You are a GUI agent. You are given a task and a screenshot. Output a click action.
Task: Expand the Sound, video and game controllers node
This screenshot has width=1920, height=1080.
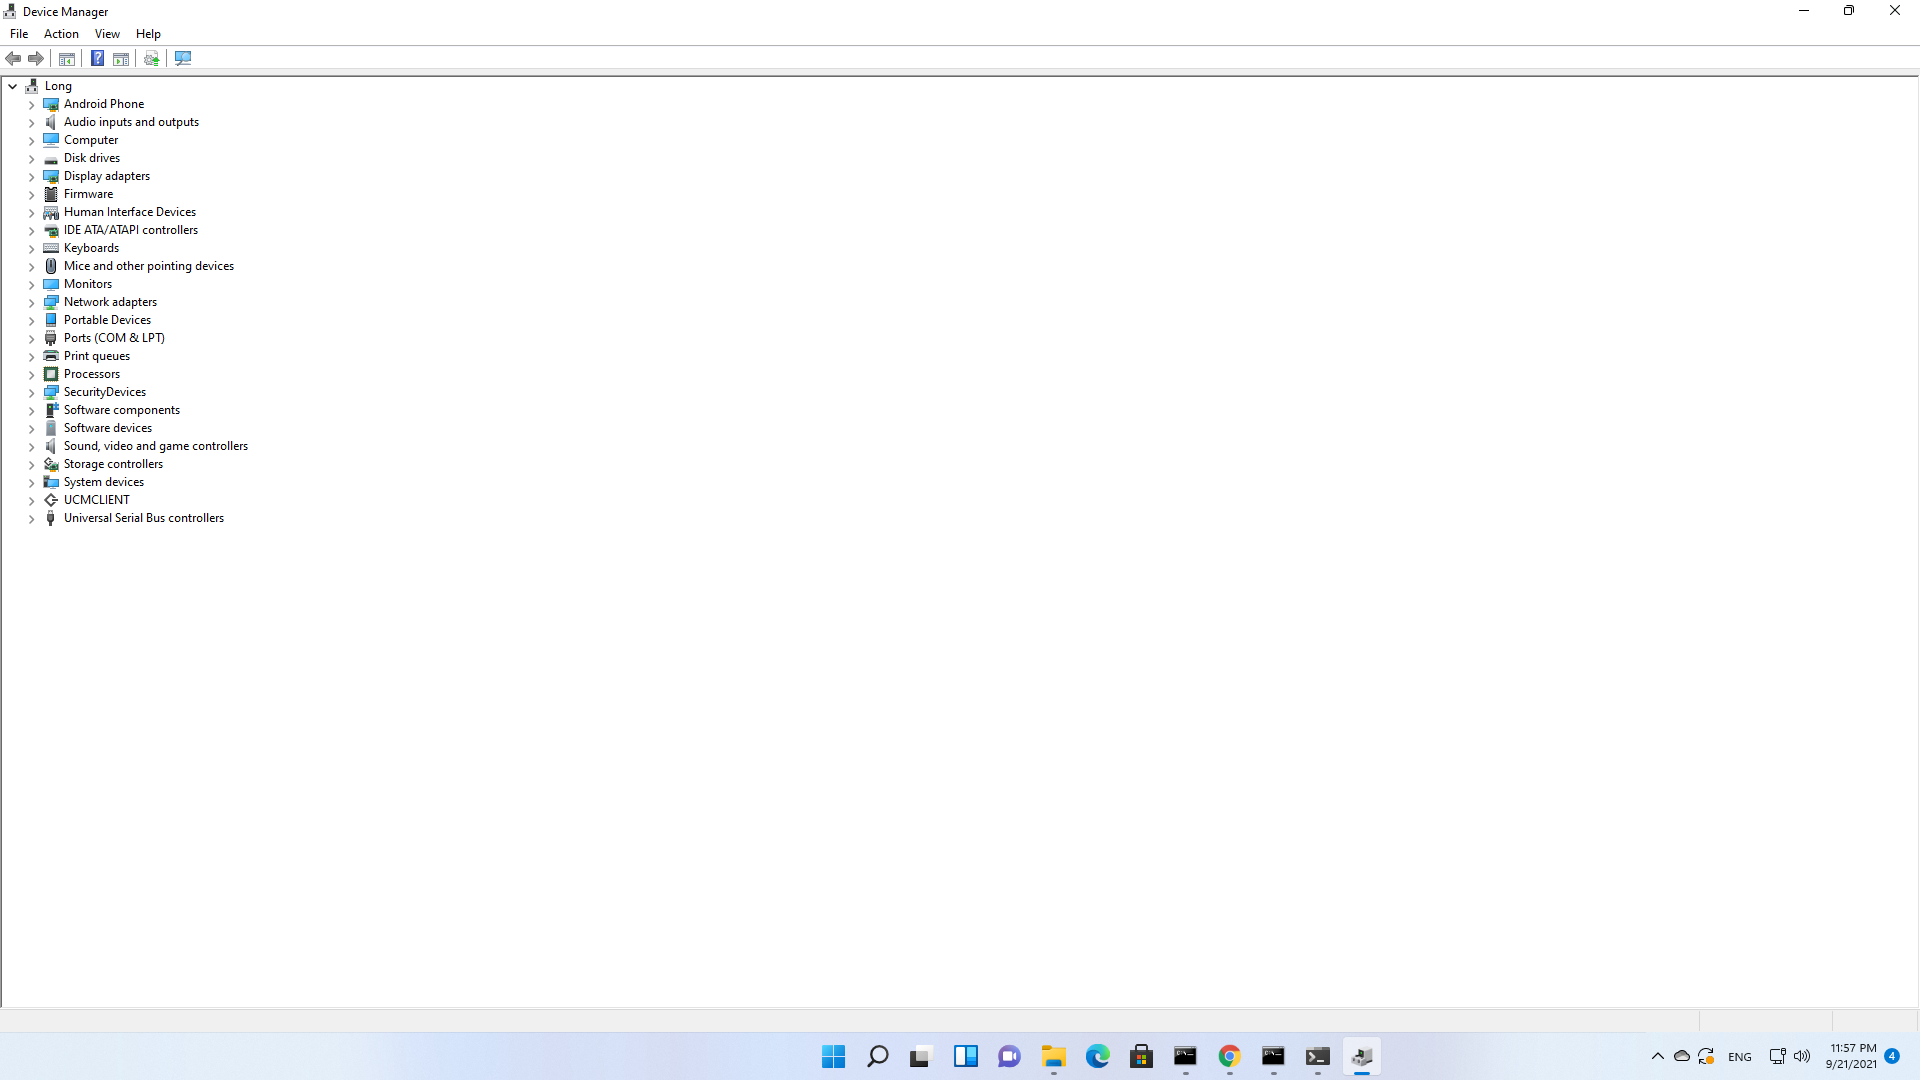(31, 447)
